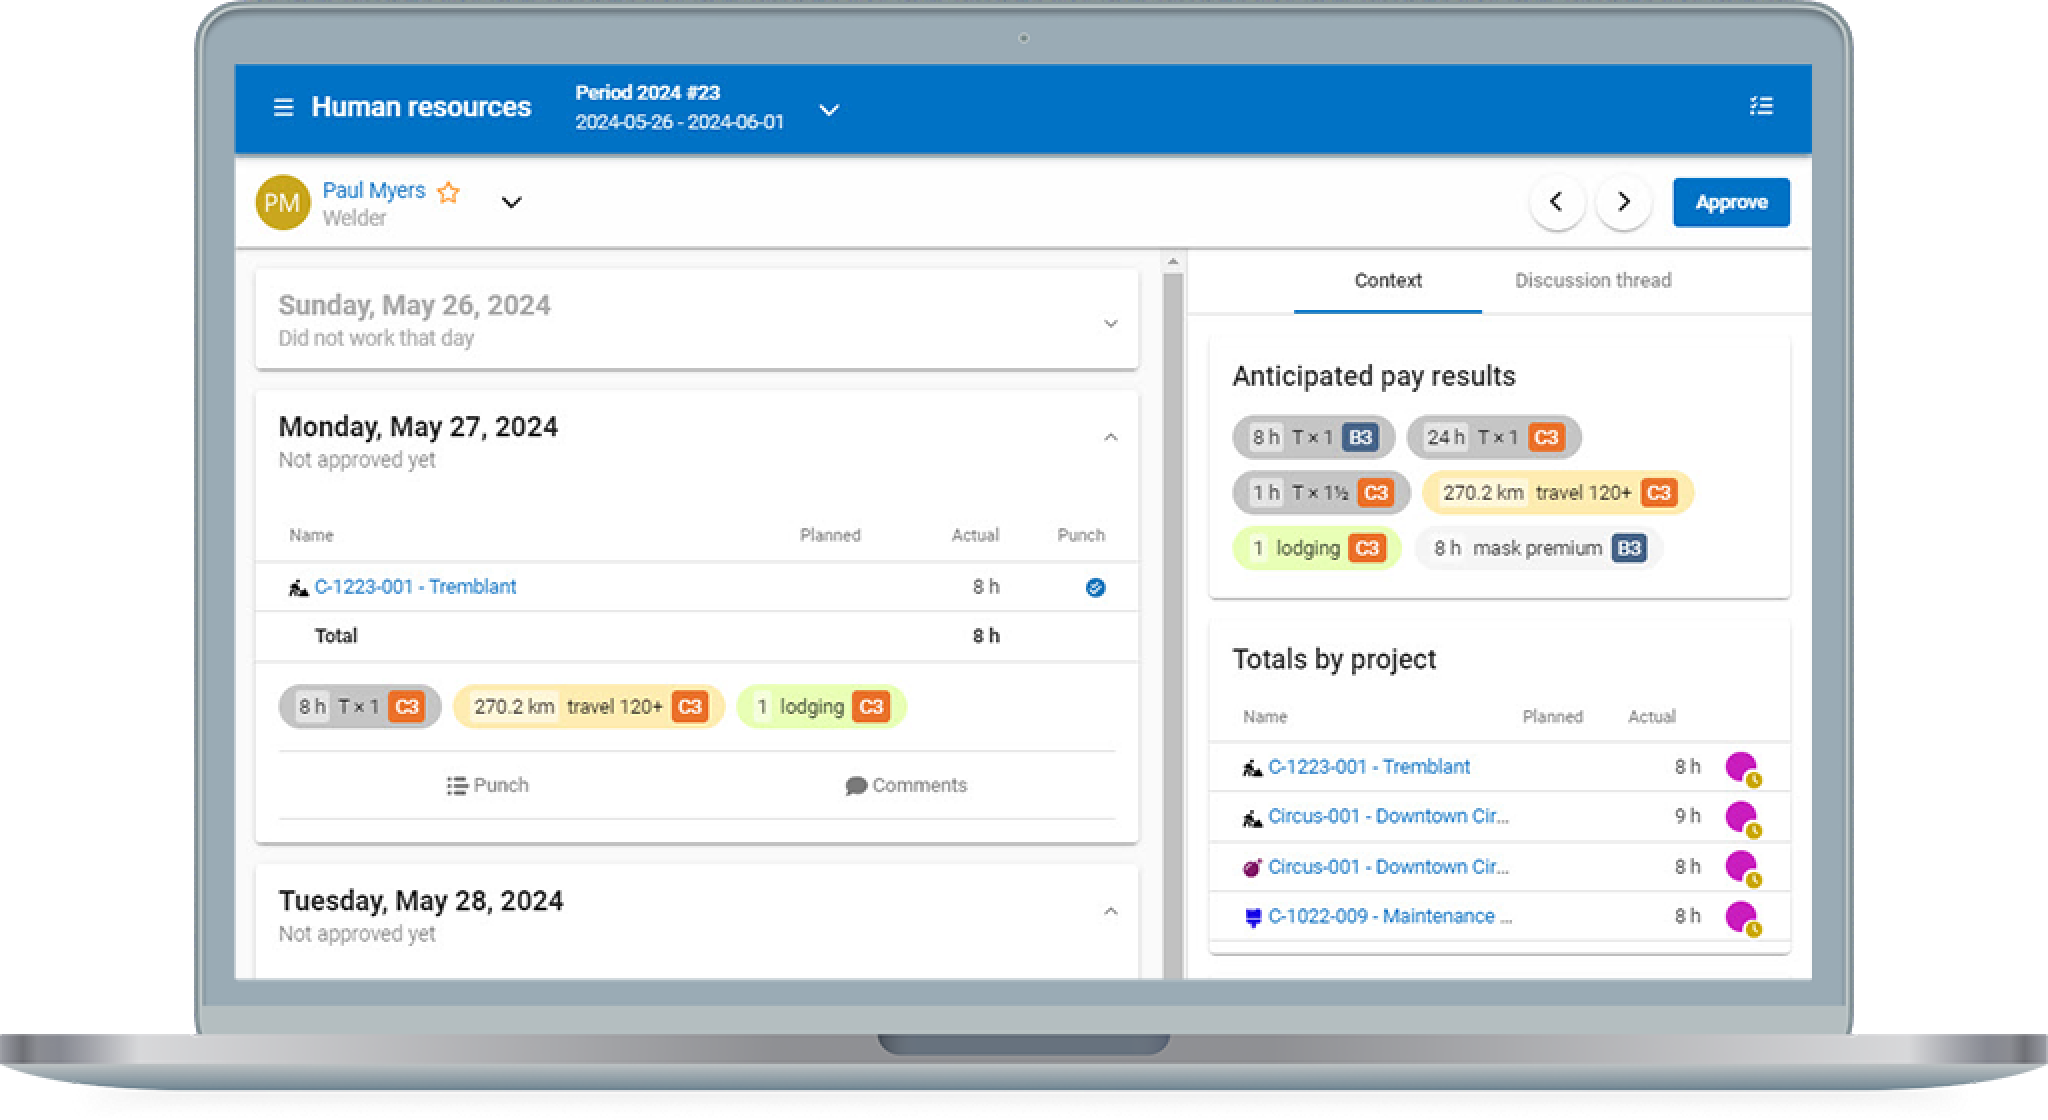Toggle favorite star next to Paul Myers
Screen dimensions: 2048x1120
click(x=448, y=192)
